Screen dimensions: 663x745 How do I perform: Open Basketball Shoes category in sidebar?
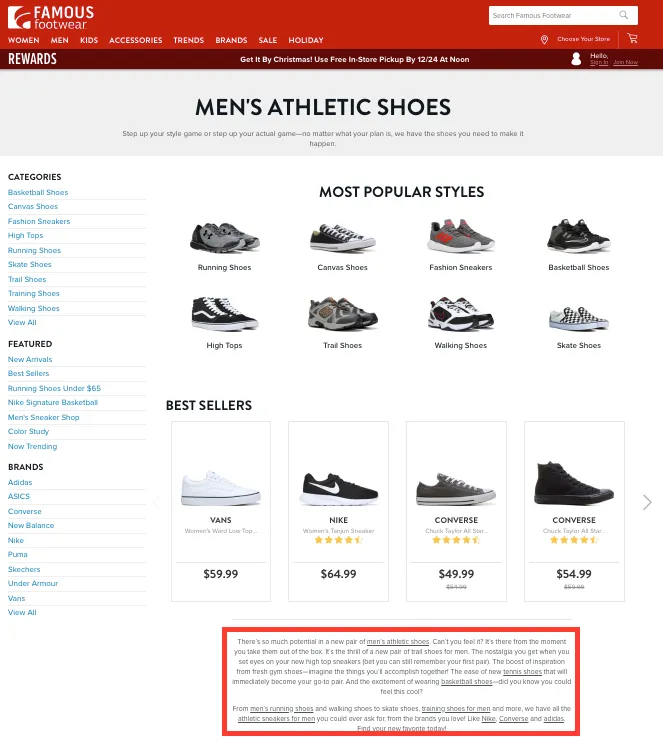[38, 192]
